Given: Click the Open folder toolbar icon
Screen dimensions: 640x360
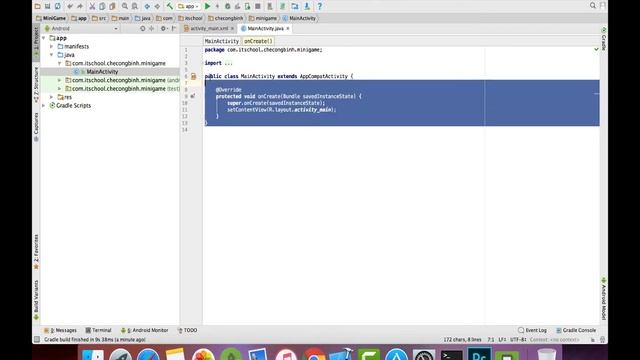Looking at the screenshot, I should click(x=37, y=6).
